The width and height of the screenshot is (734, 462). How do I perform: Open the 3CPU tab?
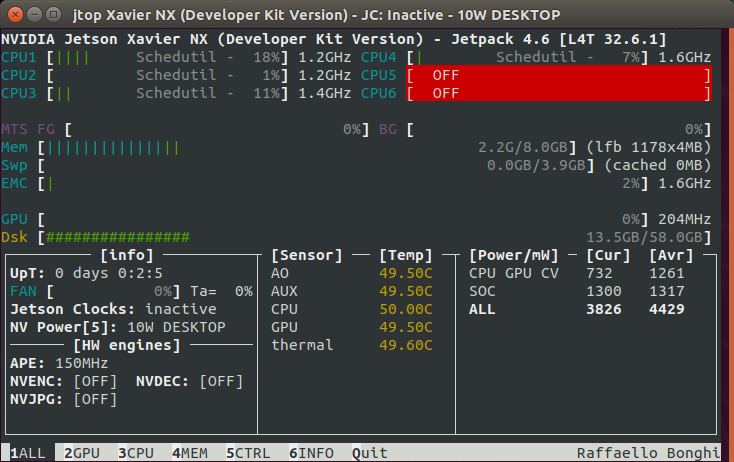[x=136, y=453]
